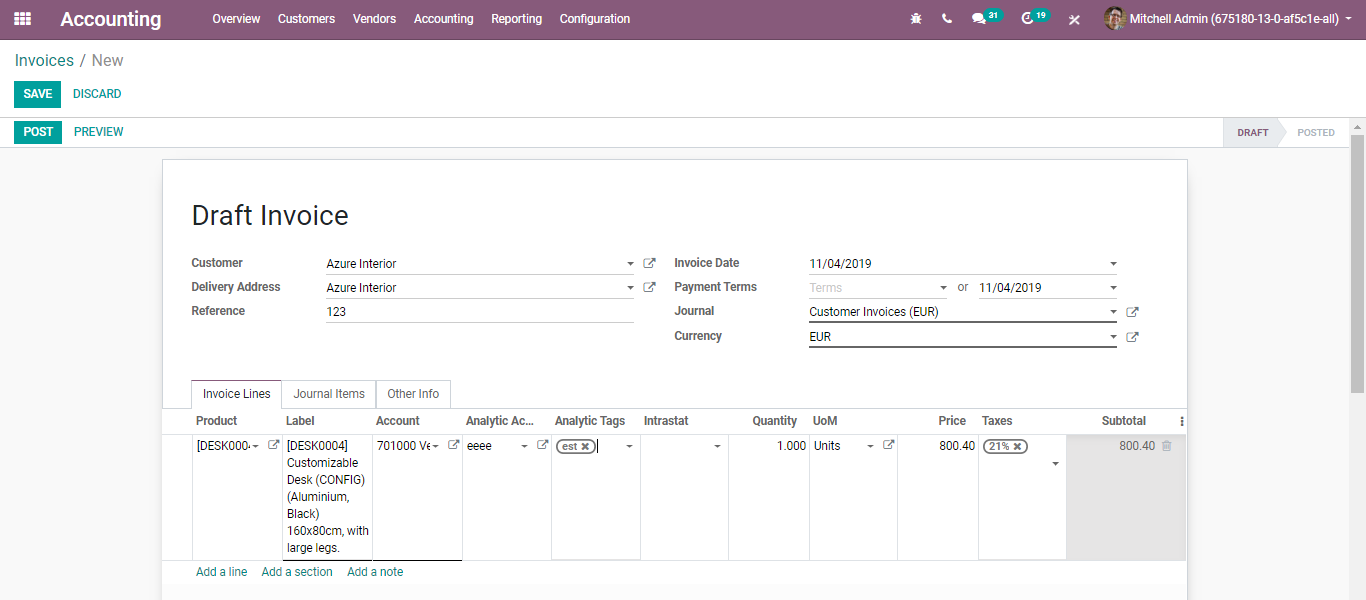This screenshot has width=1366, height=600.
Task: Expand the Payment Terms dropdown
Action: click(943, 289)
